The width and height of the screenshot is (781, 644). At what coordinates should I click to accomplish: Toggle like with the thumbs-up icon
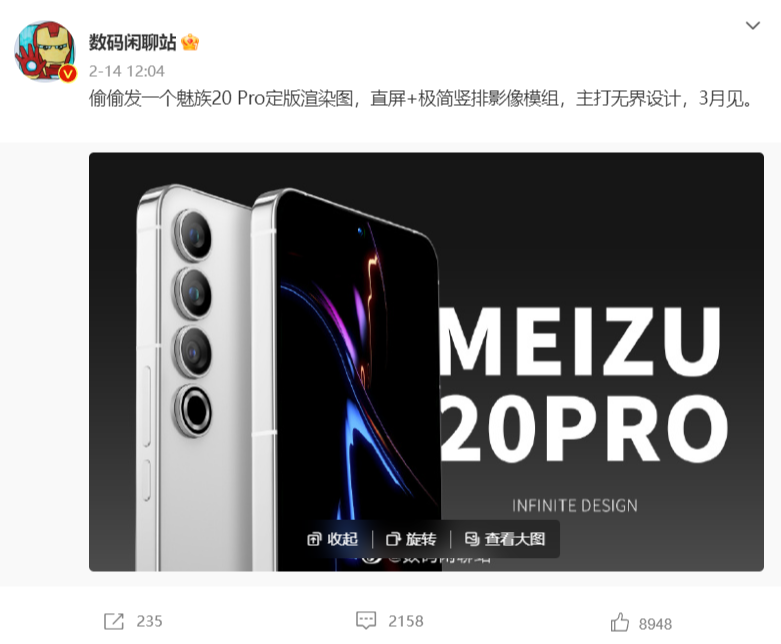click(620, 622)
